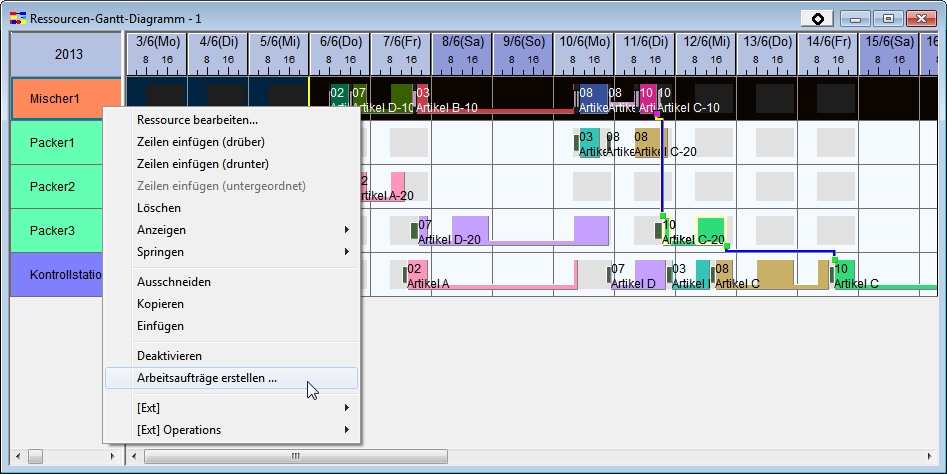Select 'Ressource bearbeiten...' from context menu
The height and width of the screenshot is (474, 947).
[197, 120]
